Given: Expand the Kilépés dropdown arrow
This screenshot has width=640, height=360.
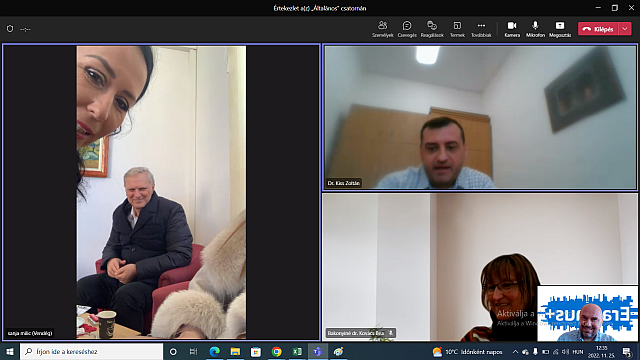Looking at the screenshot, I should (625, 29).
